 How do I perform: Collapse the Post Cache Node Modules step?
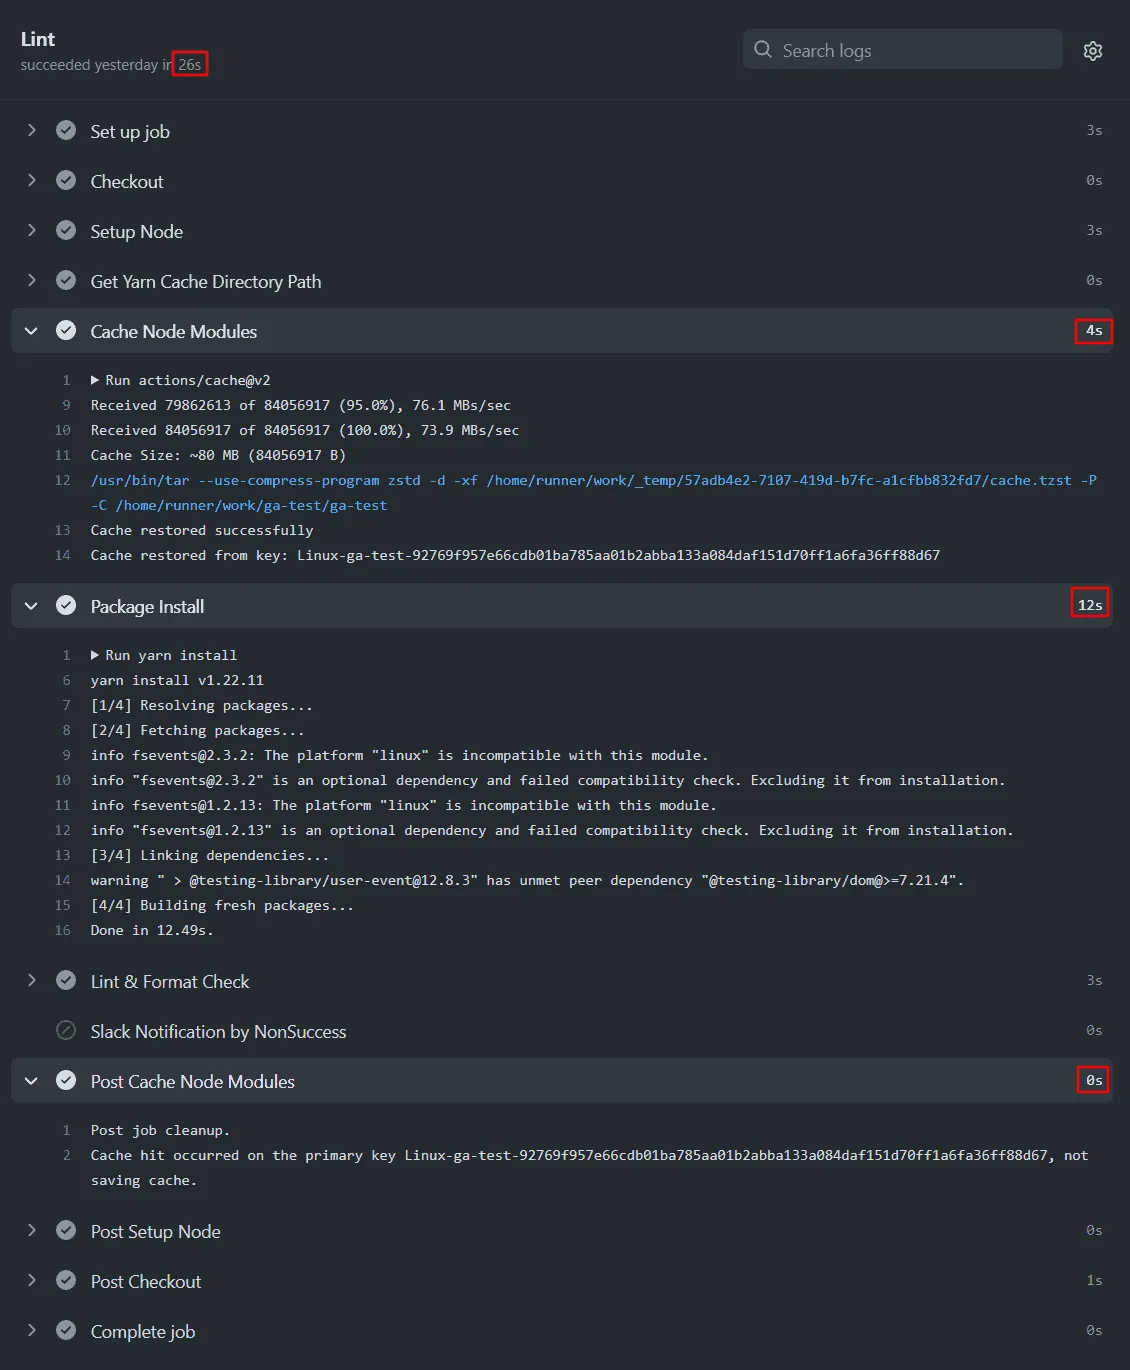tap(31, 1081)
